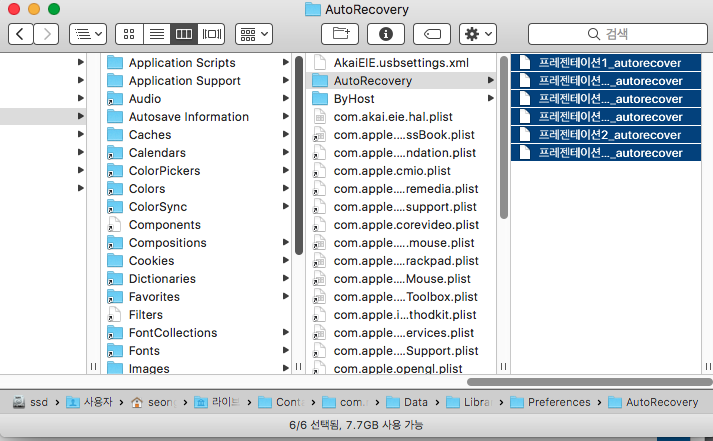Viewport: 713px width, 441px height.
Task: Click the edit tags button
Action: (432, 34)
